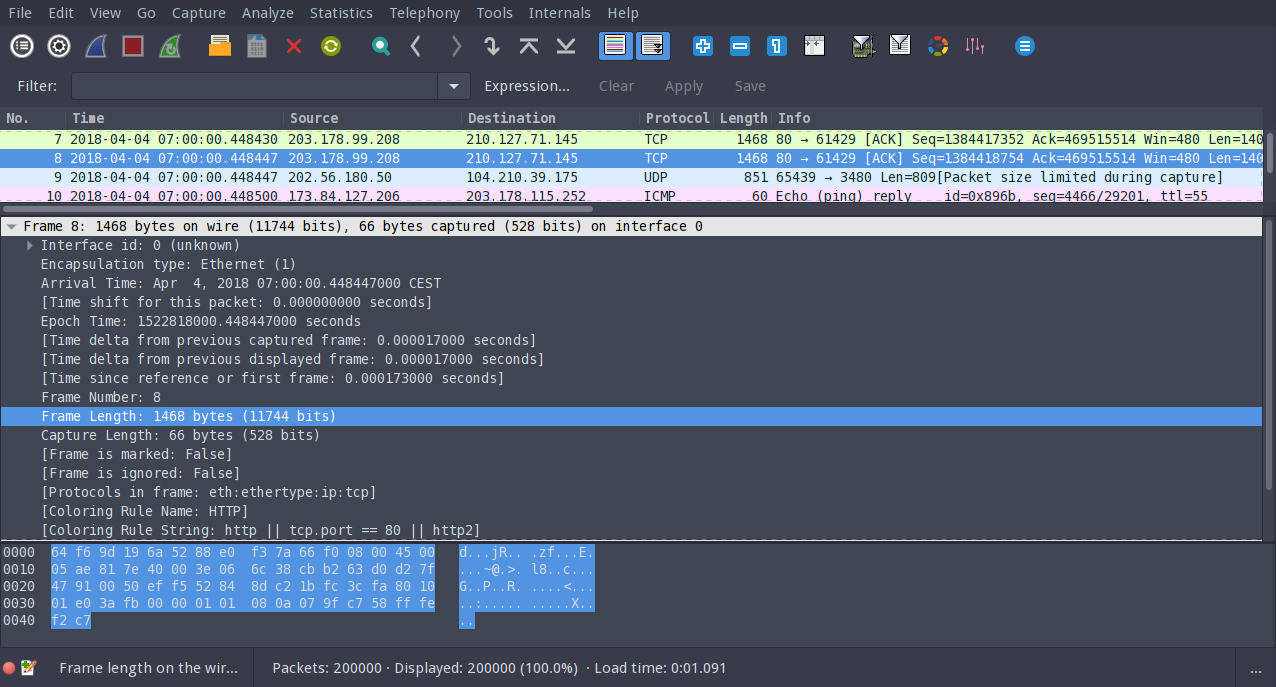Open the display filter history dropdown
Screen dimensions: 1276x687
tap(455, 86)
